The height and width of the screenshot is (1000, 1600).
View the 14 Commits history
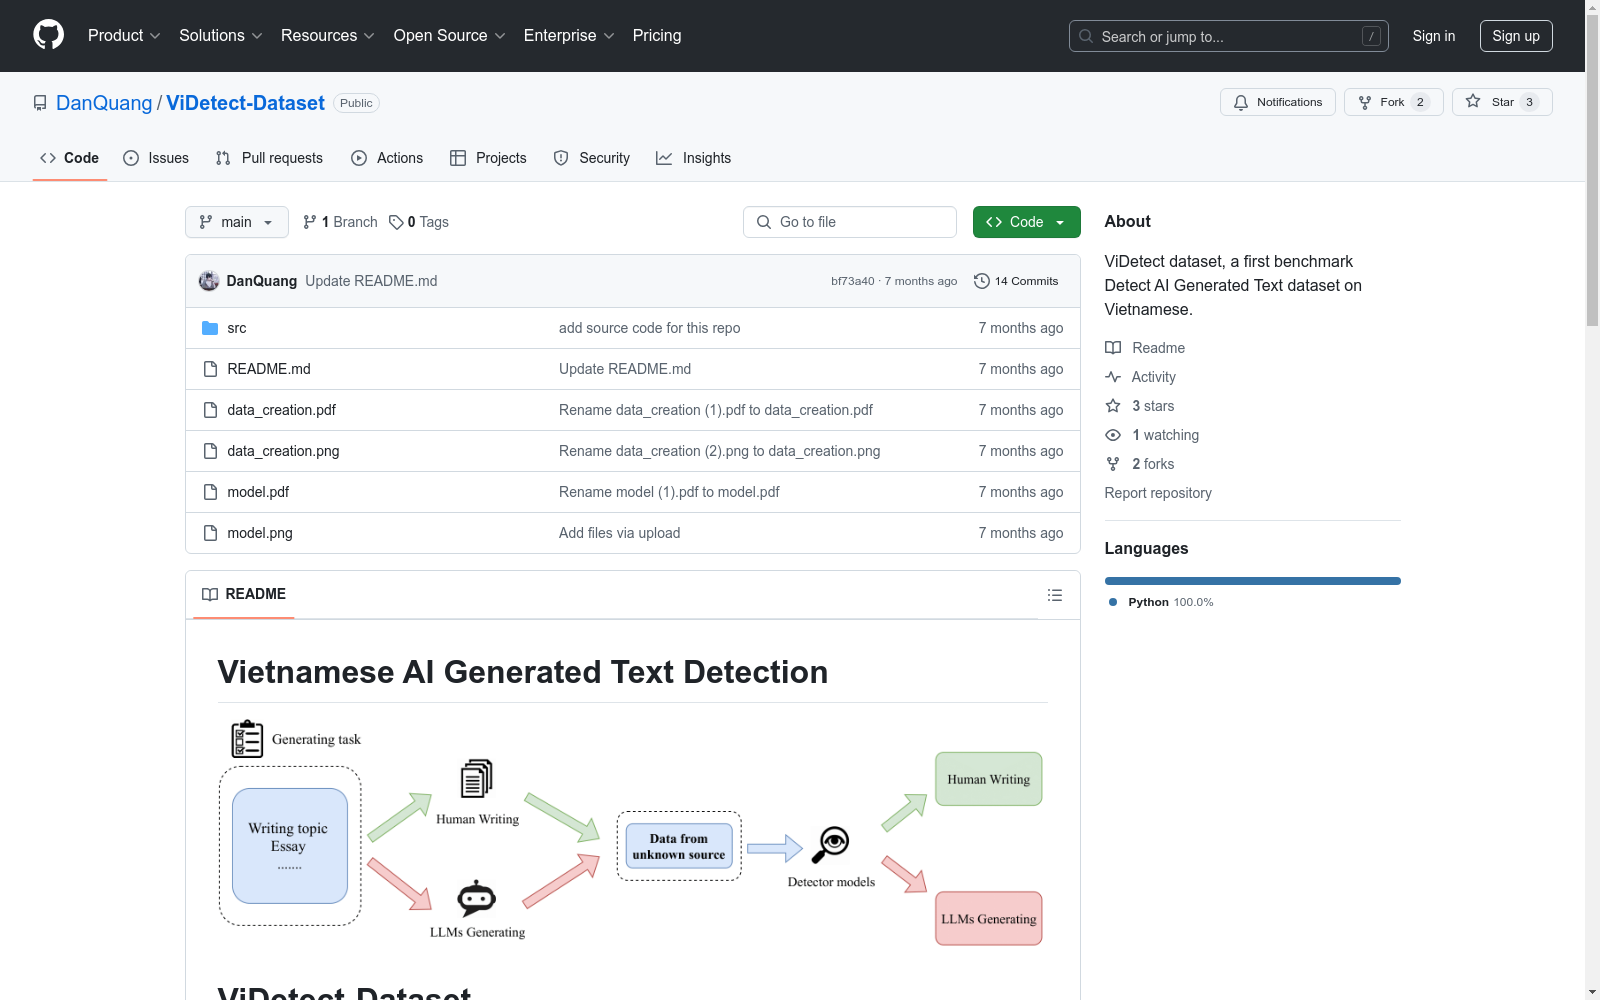pos(1016,281)
